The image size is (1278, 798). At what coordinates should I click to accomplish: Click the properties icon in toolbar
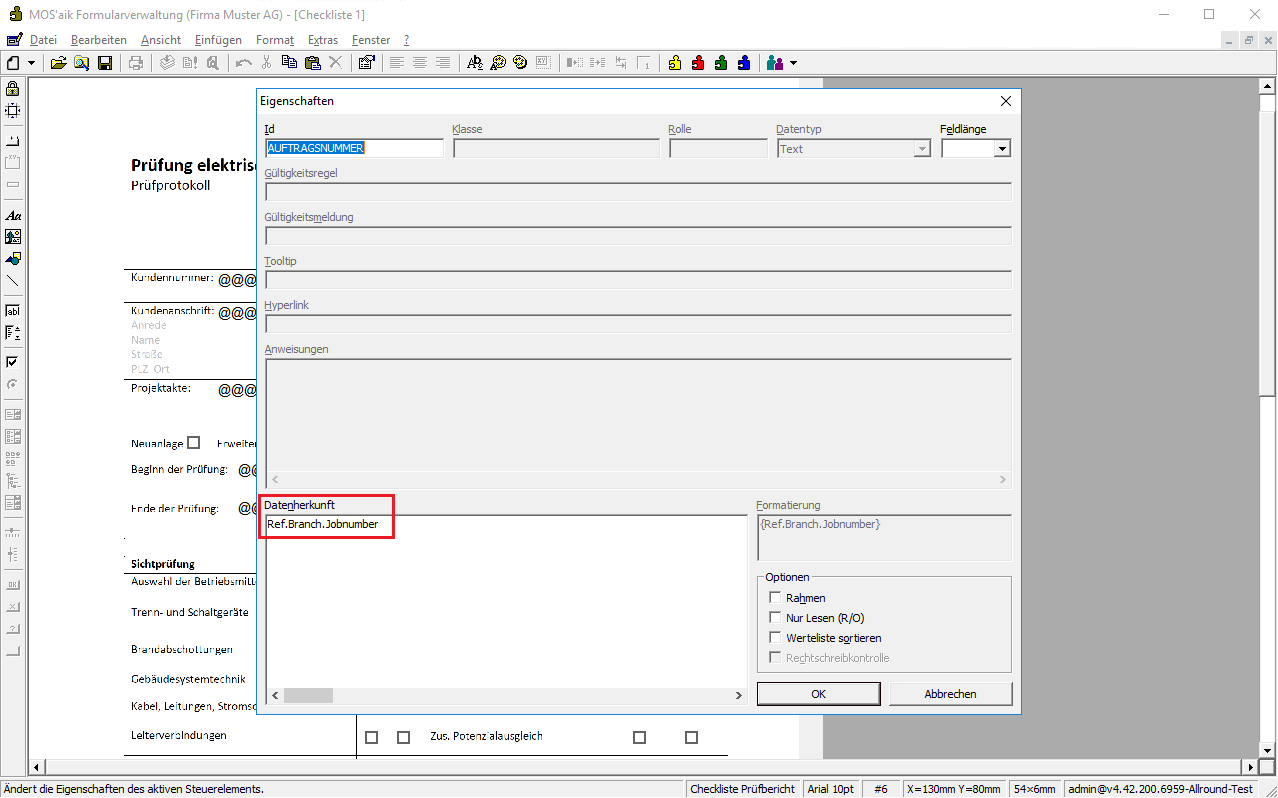366,63
